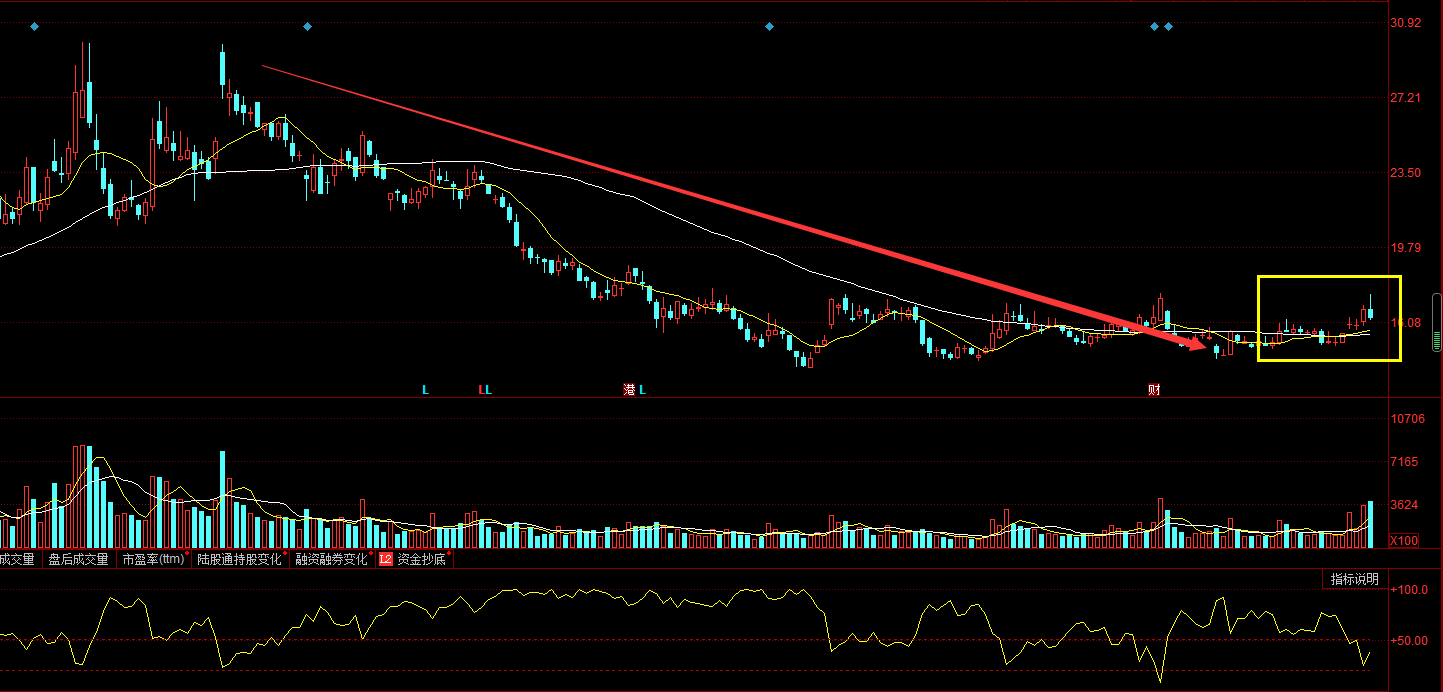The height and width of the screenshot is (692, 1443).
Task: Click the red-and-blue LL marker pair
Action: pos(485,390)
